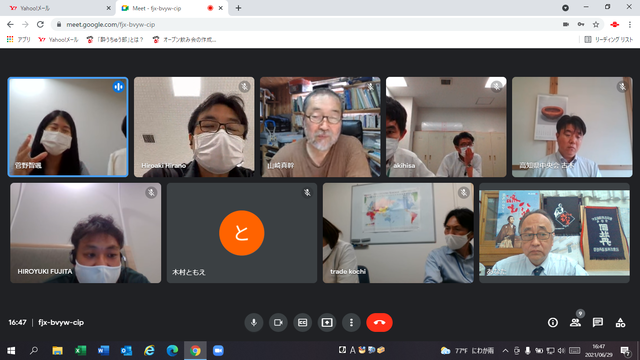
Task: Go forward in browser history
Action: click(x=25, y=24)
